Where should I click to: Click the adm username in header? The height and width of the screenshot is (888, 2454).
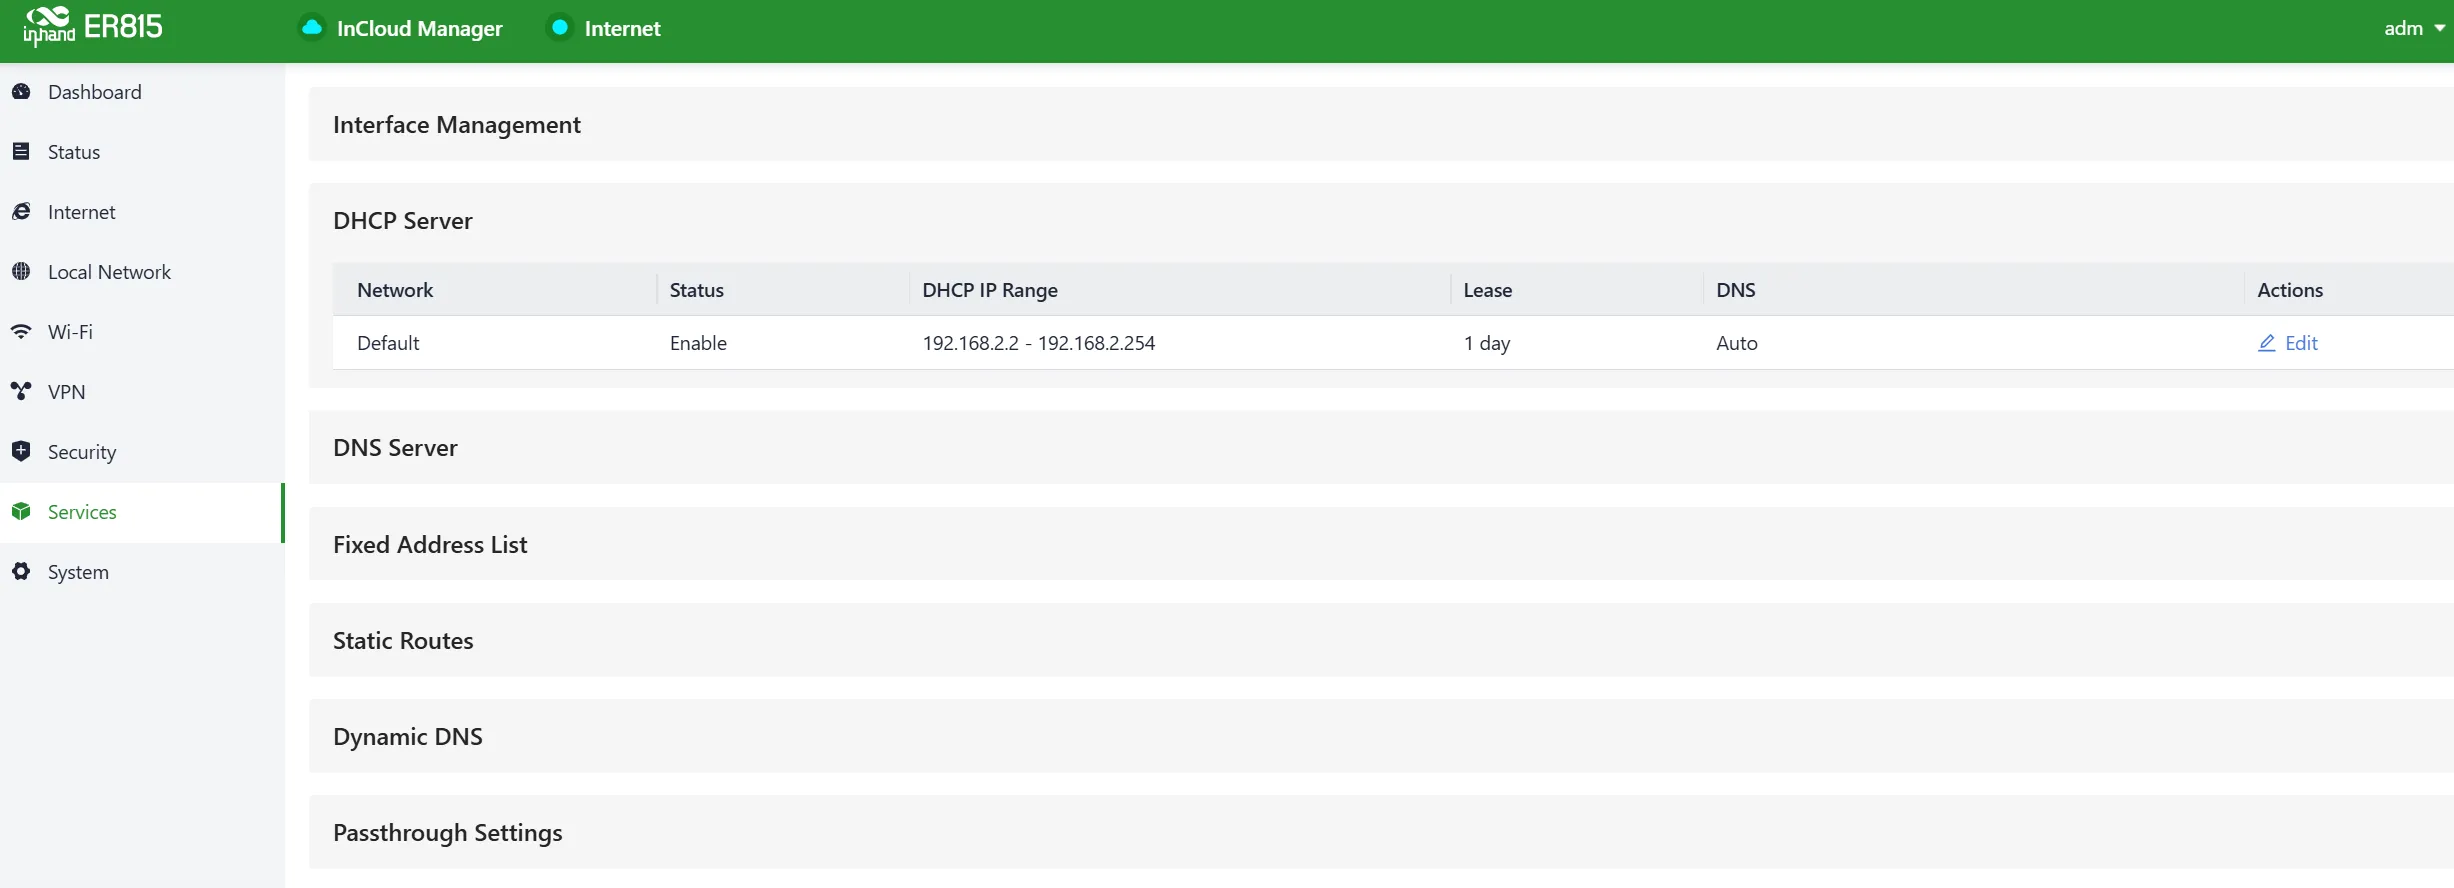click(x=2403, y=29)
